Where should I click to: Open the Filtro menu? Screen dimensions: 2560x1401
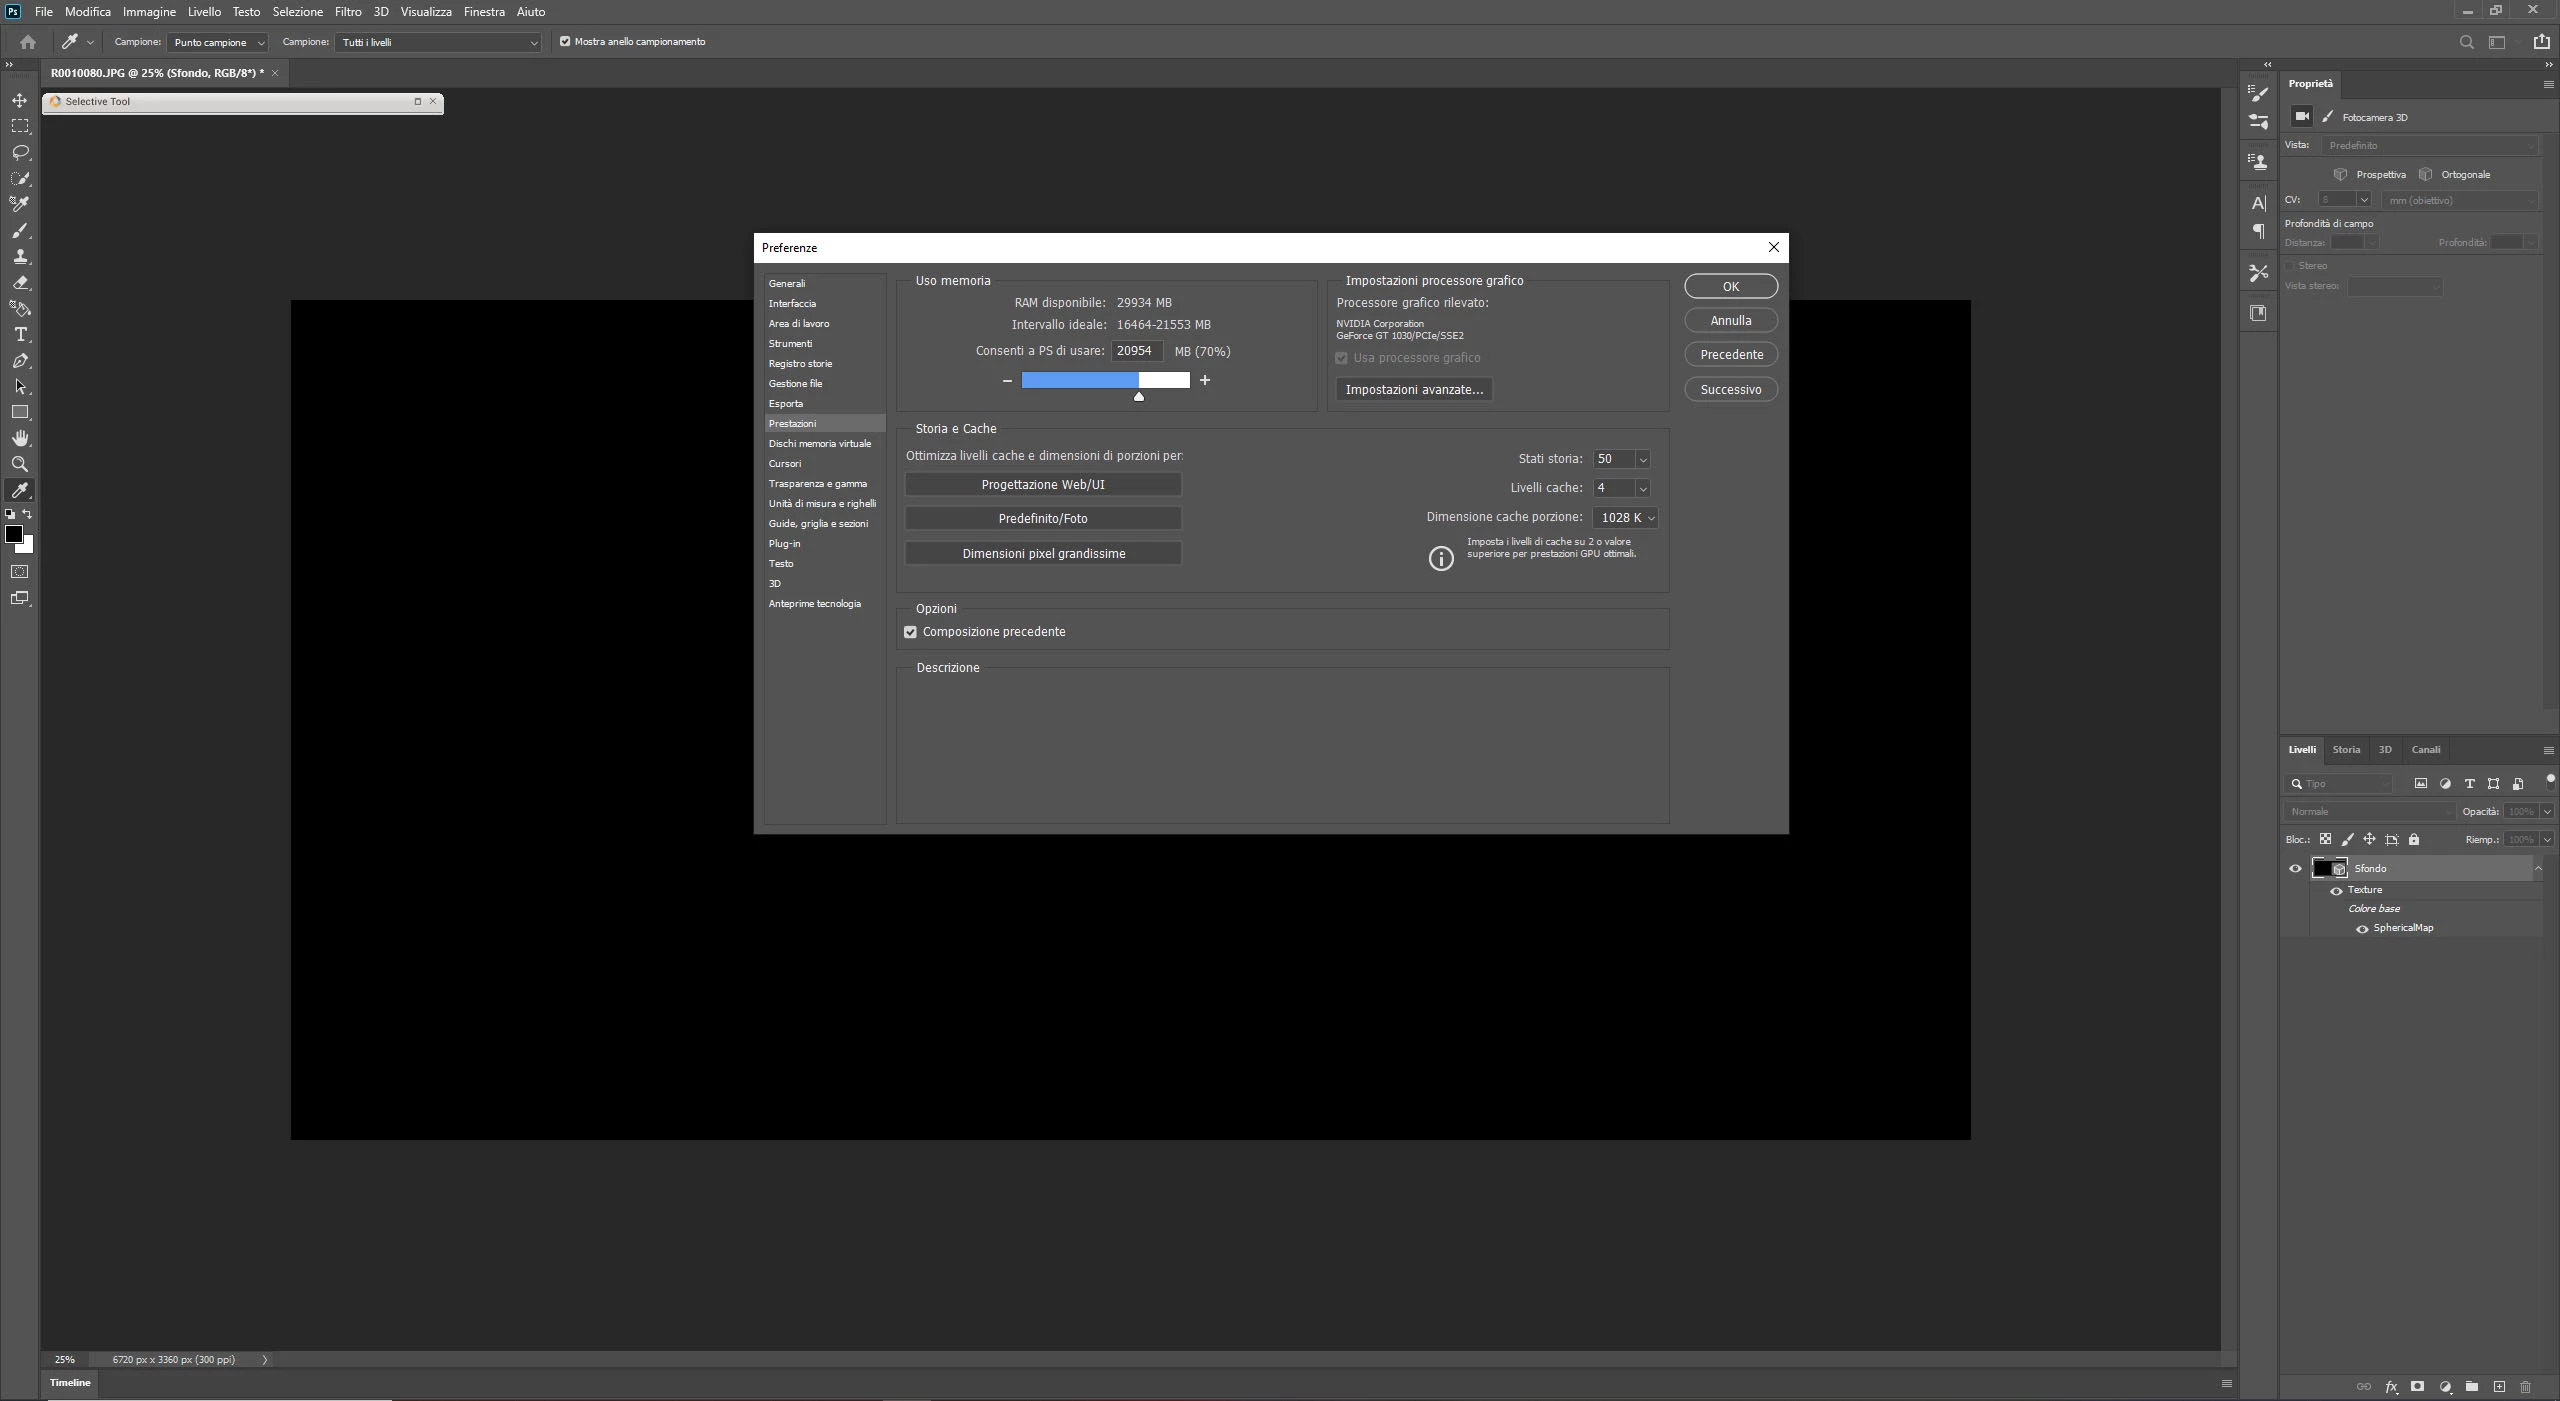pyautogui.click(x=348, y=12)
